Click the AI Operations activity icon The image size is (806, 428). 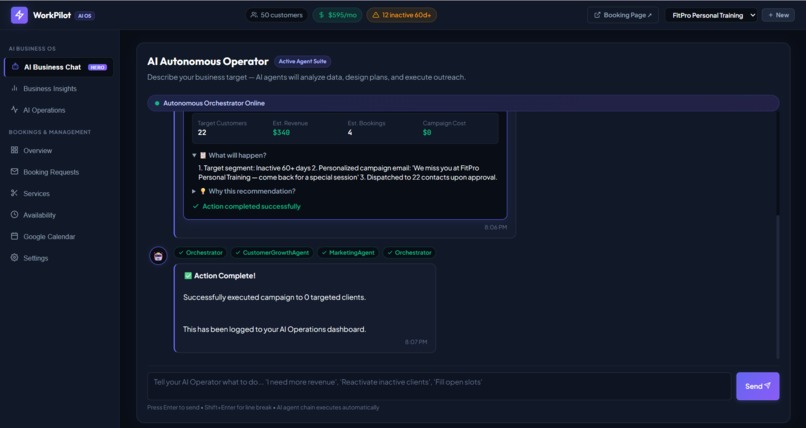point(14,110)
